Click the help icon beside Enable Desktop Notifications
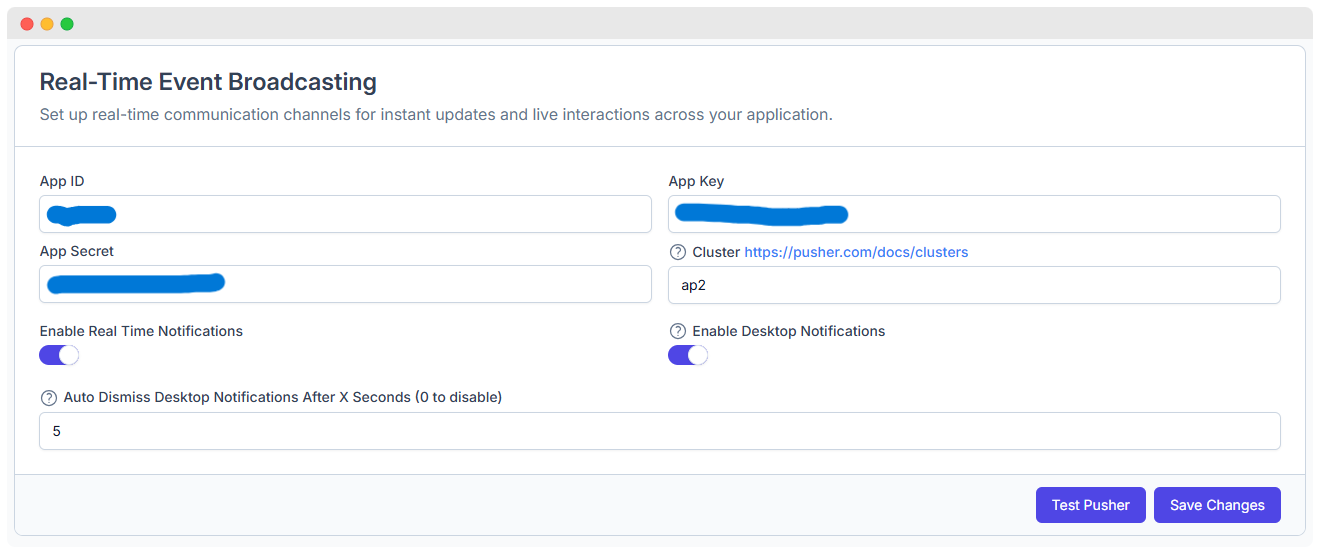 pyautogui.click(x=678, y=331)
